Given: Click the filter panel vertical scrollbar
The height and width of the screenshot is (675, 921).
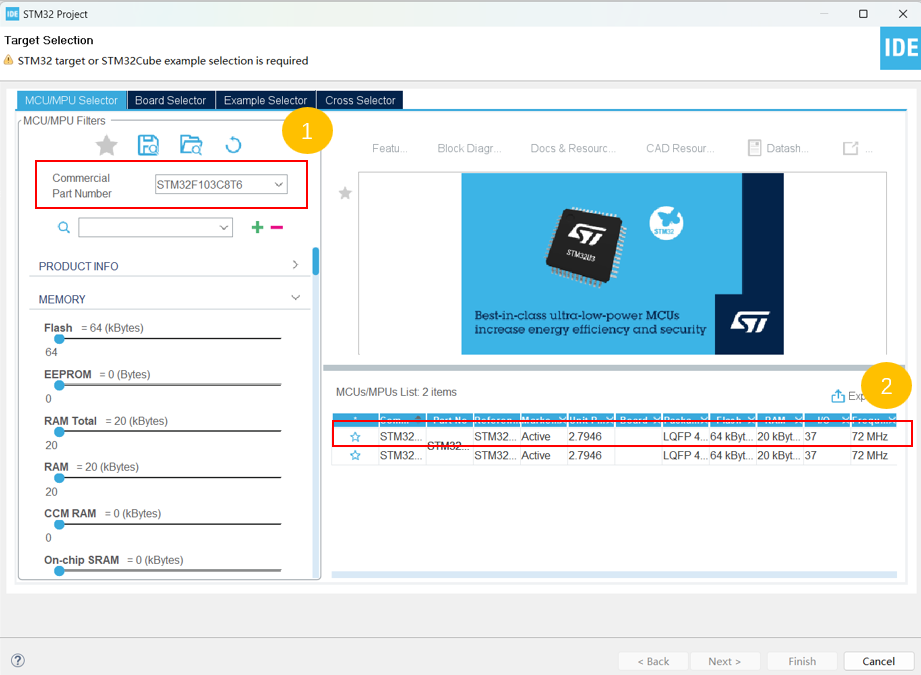Looking at the screenshot, I should click(316, 261).
